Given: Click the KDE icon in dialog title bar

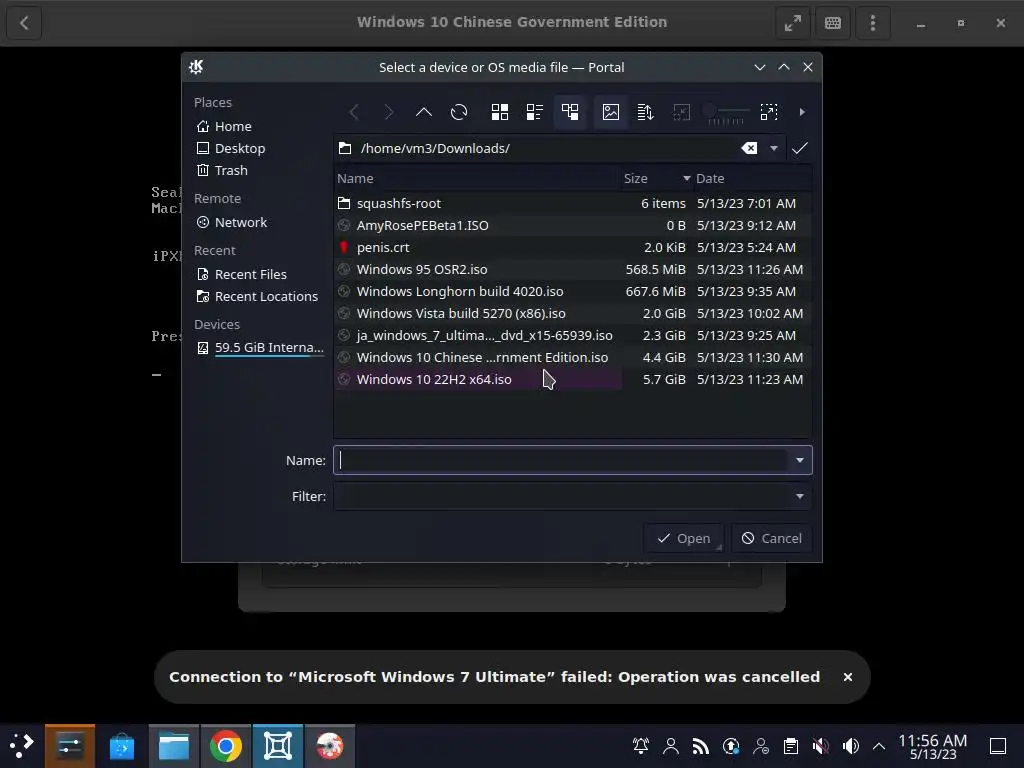Looking at the screenshot, I should point(196,67).
